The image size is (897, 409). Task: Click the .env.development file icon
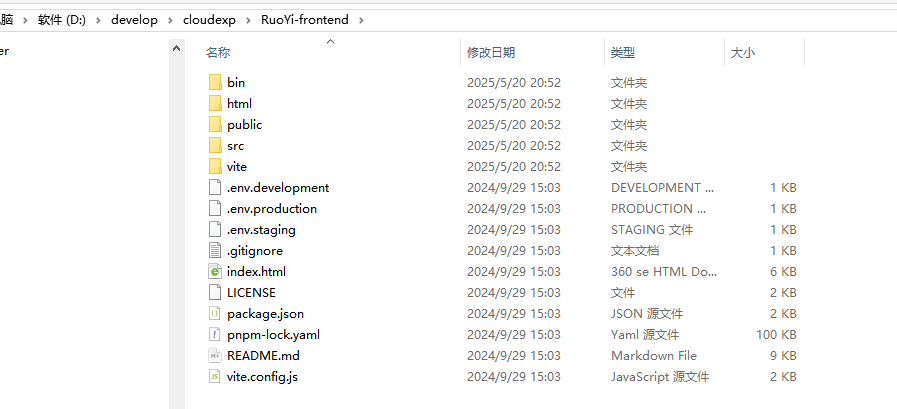[215, 188]
